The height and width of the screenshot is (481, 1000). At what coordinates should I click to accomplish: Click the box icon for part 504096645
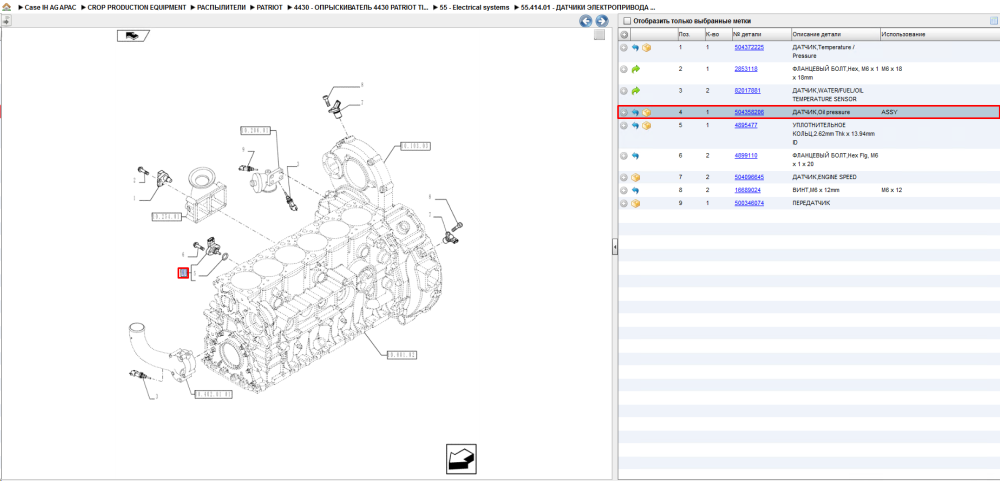point(635,177)
